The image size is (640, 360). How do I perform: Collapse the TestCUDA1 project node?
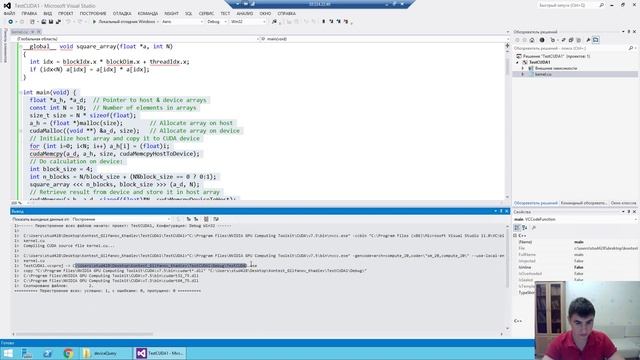[518, 62]
